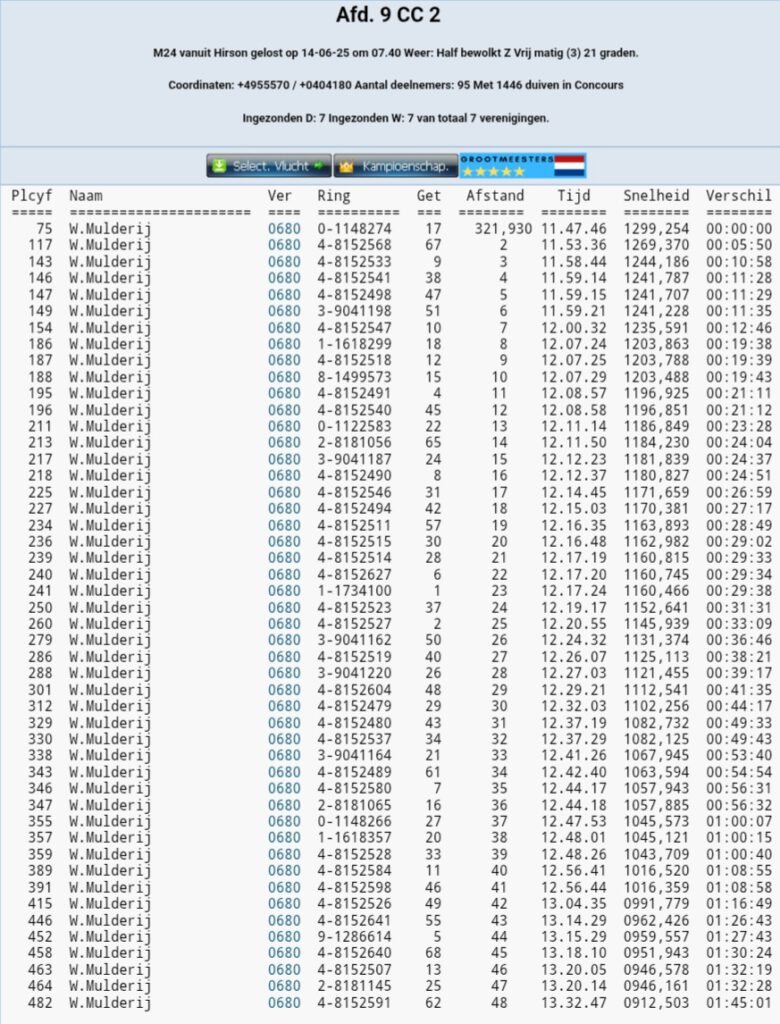Click the green arrow on Select. Vlucht button
The width and height of the screenshot is (780, 1024).
click(319, 166)
